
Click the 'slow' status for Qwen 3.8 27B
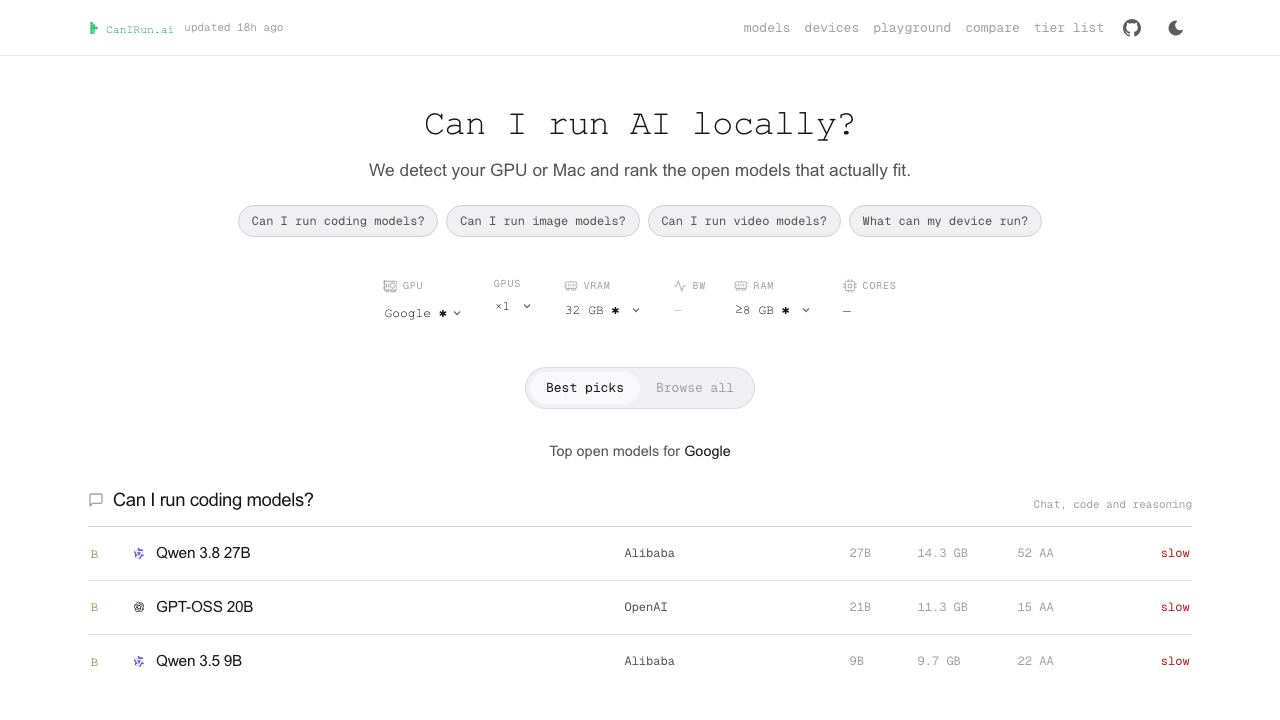click(x=1175, y=553)
